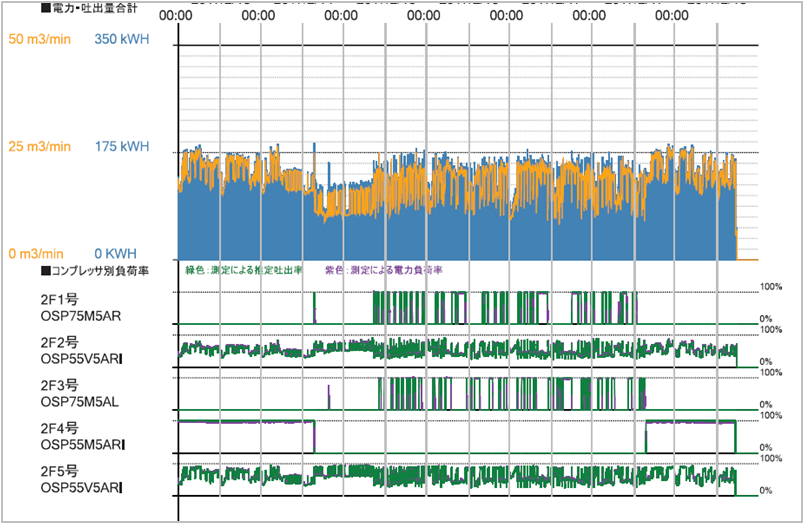Image resolution: width=804 pixels, height=524 pixels.
Task: Click the 2F5号 load rate graph
Action: click(468, 479)
